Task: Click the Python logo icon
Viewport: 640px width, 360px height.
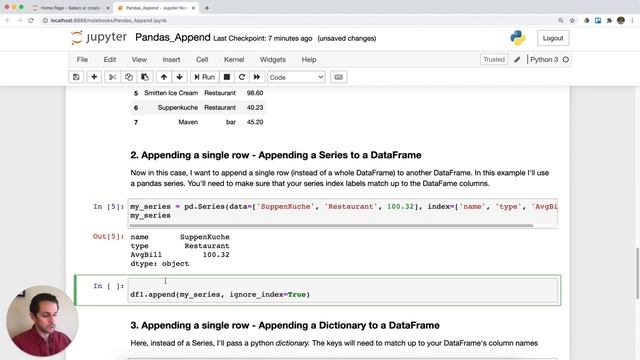Action: pos(518,38)
